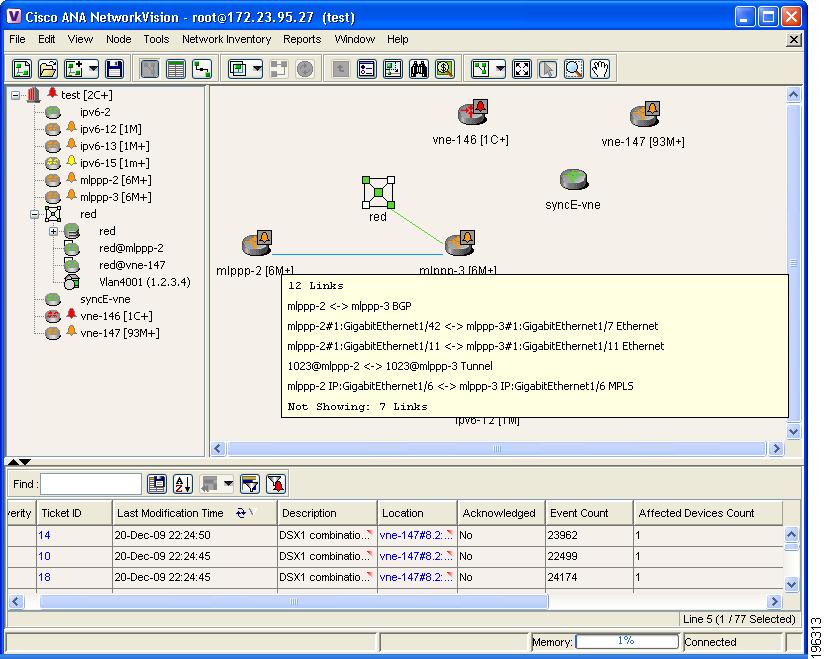824x659 pixels.
Task: Click the Memory usage progress bar
Action: coord(627,641)
